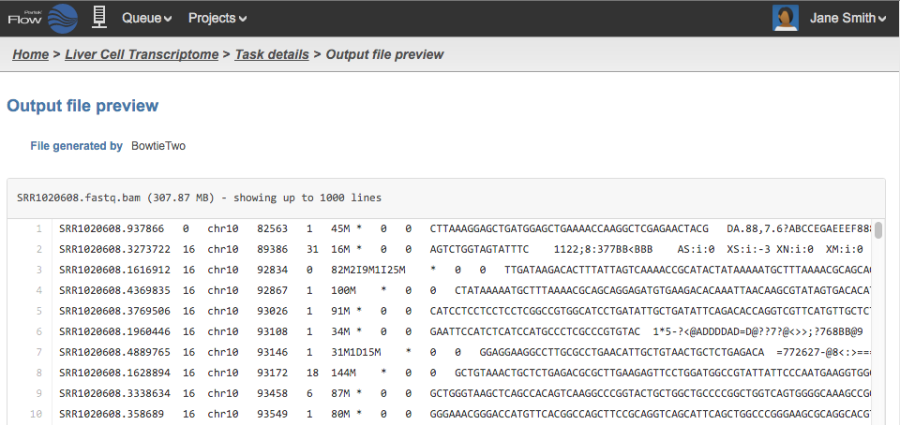Image resolution: width=900 pixels, height=425 pixels.
Task: Click the BowtieTwo task name
Action: pos(158,146)
